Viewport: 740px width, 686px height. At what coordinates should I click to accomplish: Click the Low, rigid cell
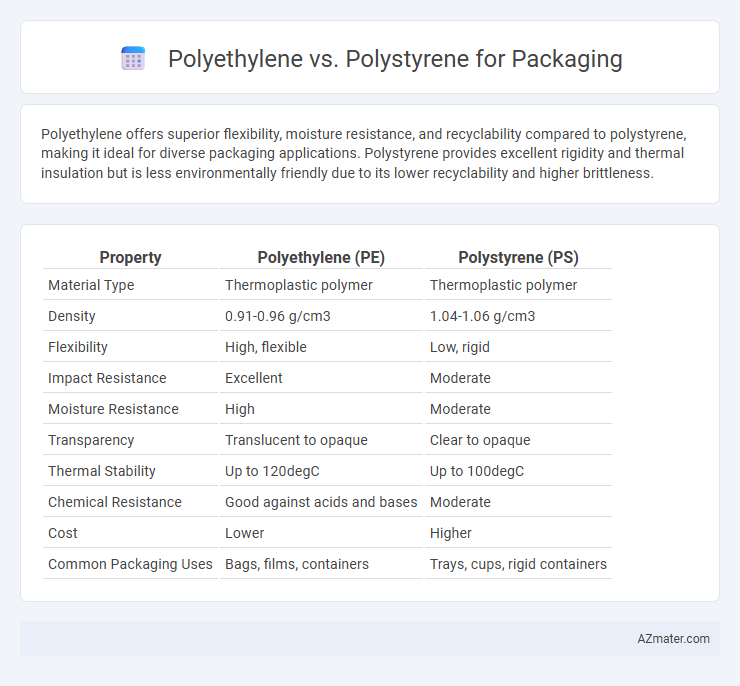(460, 347)
